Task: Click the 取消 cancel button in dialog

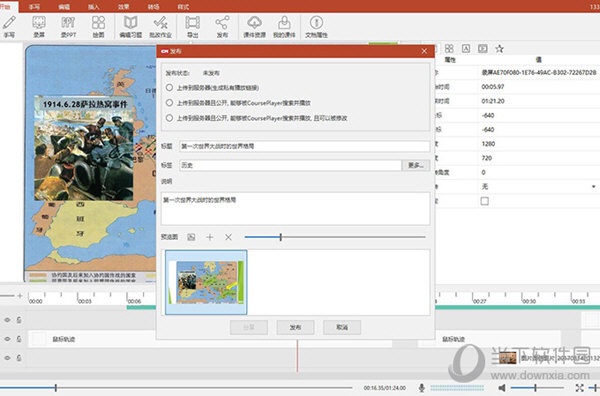Action: [x=342, y=328]
